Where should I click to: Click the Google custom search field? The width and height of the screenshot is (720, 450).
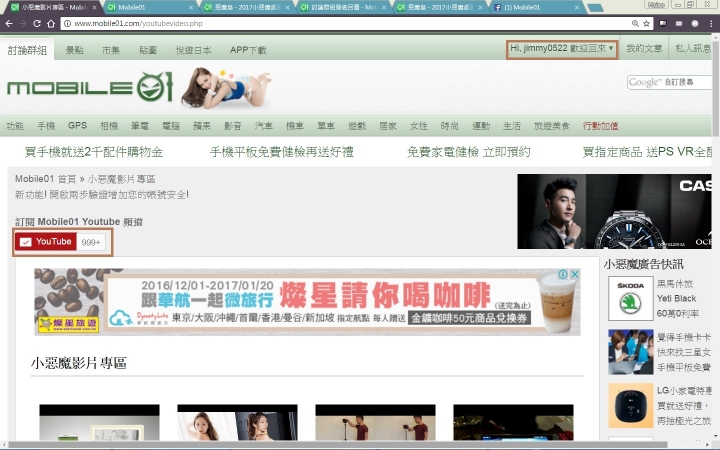coord(669,83)
